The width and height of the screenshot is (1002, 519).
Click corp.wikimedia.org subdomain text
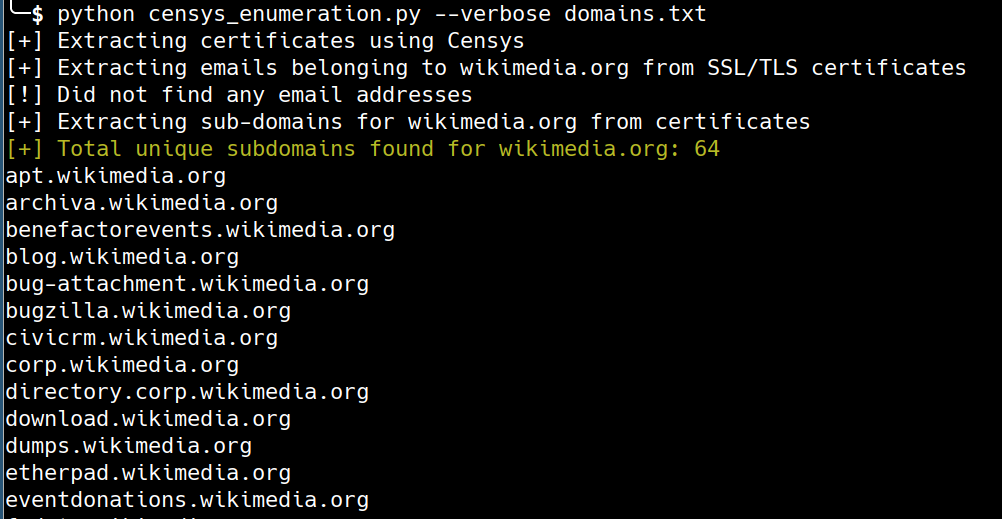pyautogui.click(x=122, y=365)
